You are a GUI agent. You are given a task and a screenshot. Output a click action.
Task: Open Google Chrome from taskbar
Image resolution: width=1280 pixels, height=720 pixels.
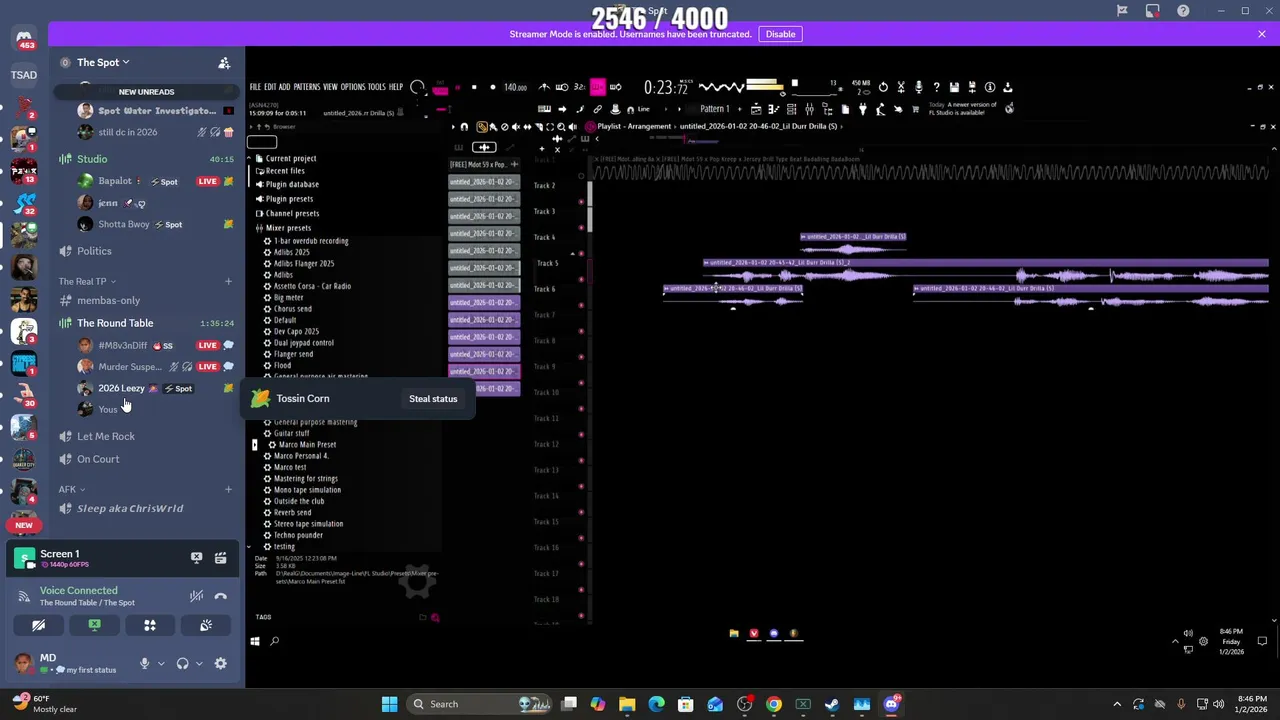click(774, 704)
